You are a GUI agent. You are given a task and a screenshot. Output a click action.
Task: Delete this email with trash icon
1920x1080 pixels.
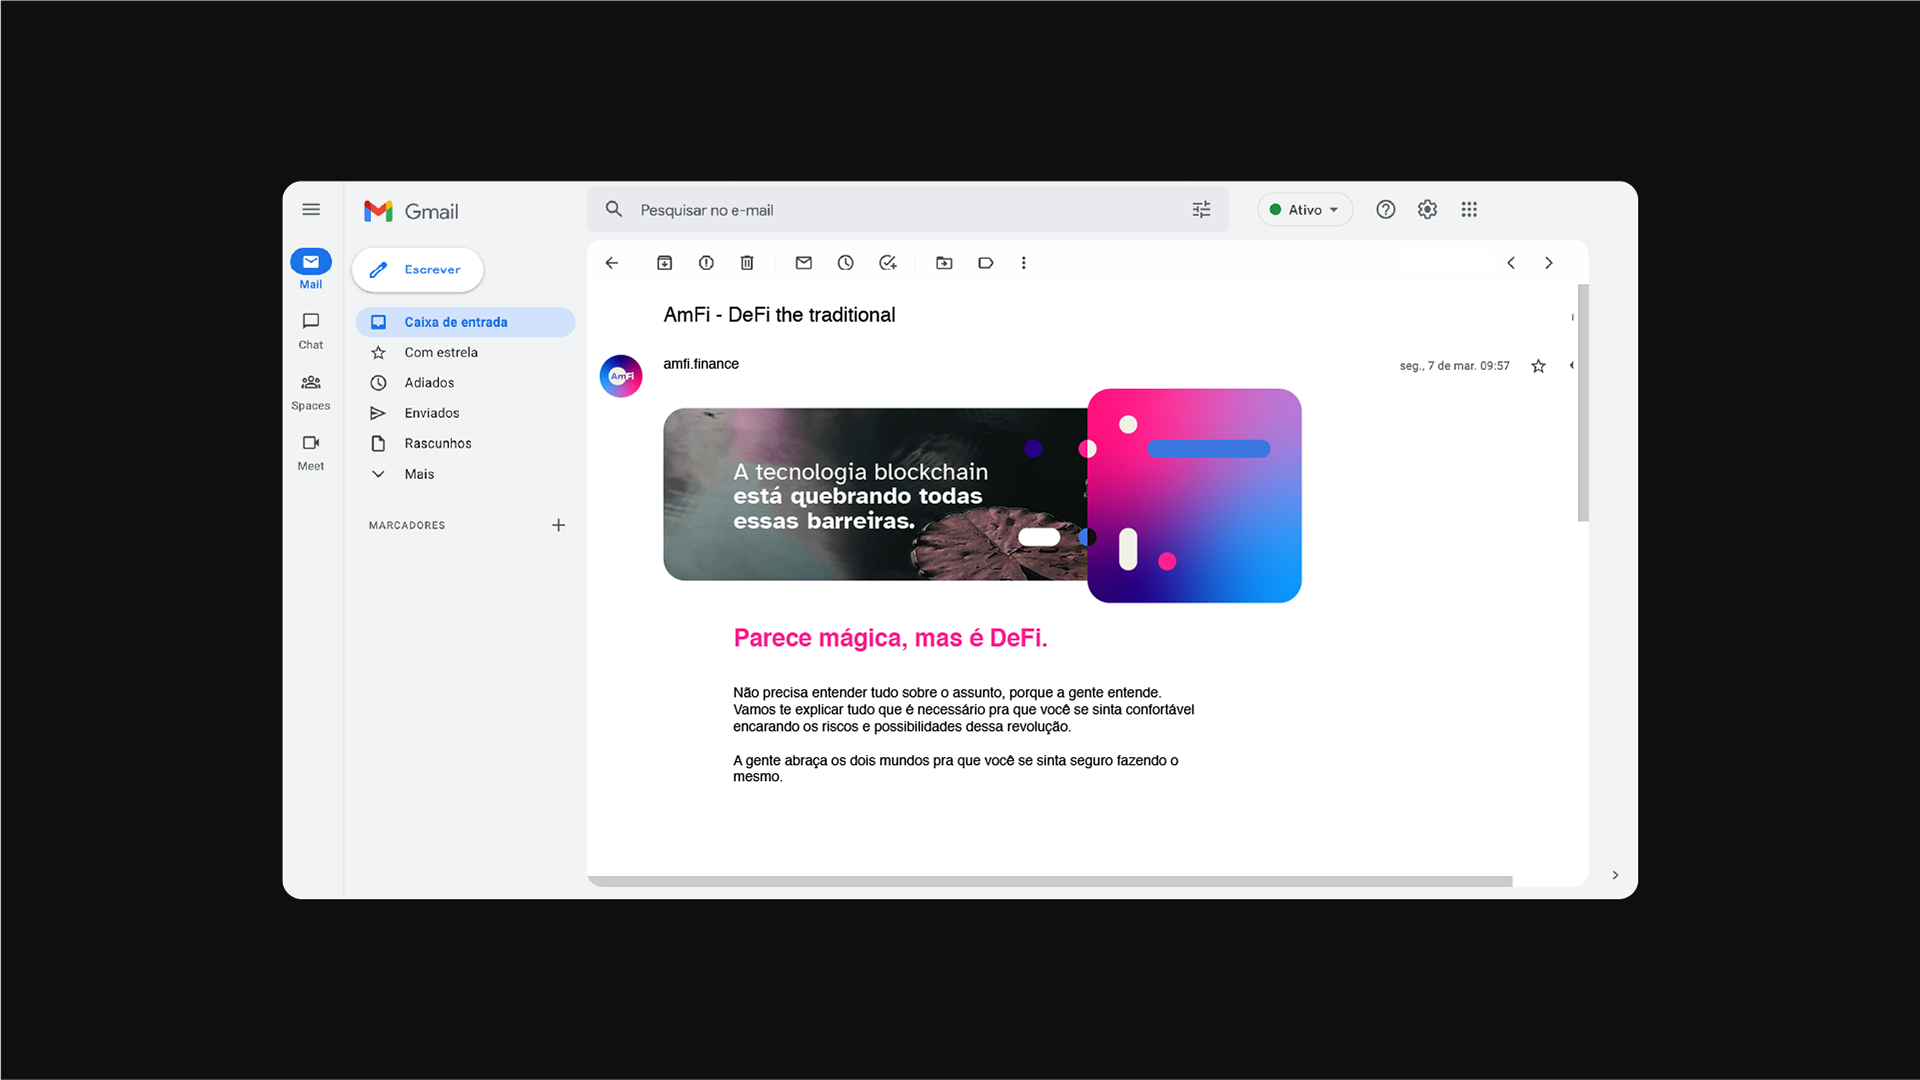click(747, 263)
